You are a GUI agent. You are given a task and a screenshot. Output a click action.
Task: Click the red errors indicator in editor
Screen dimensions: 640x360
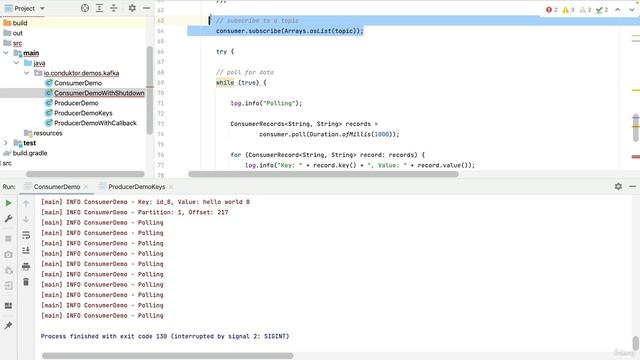coord(551,10)
